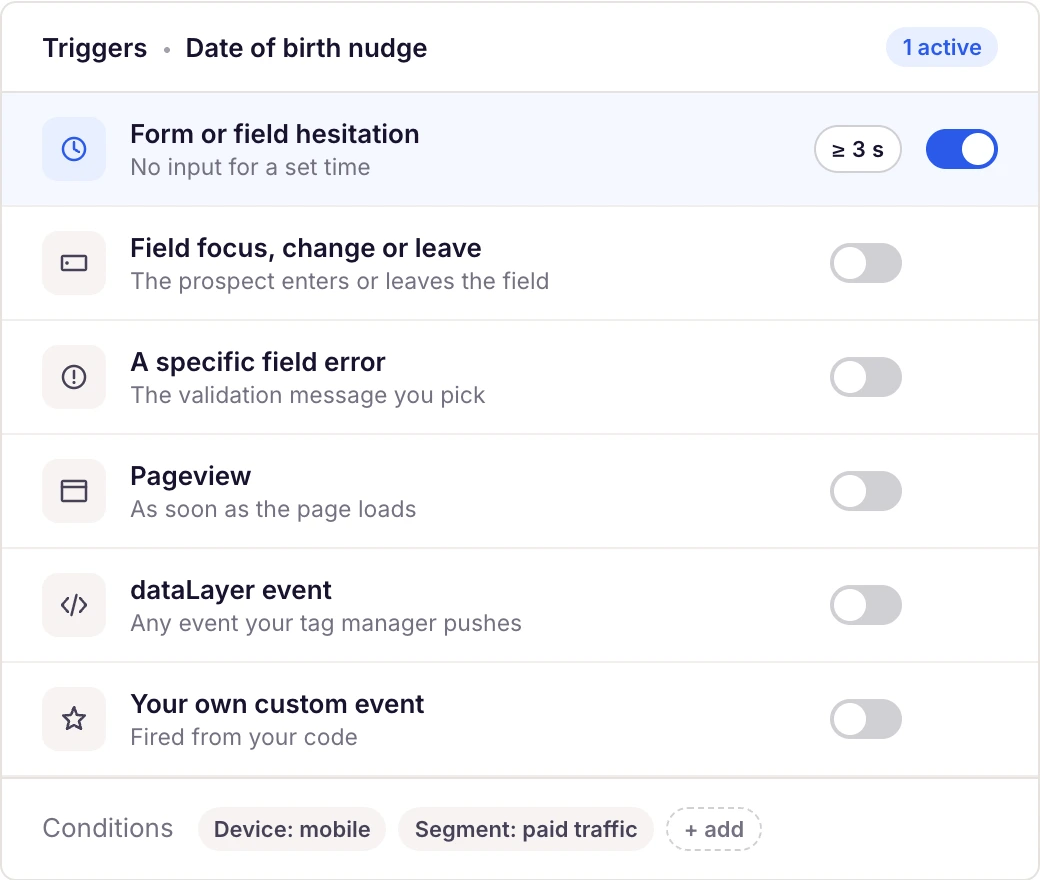
Task: Click the input field icon beside Field focus
Action: point(74,263)
